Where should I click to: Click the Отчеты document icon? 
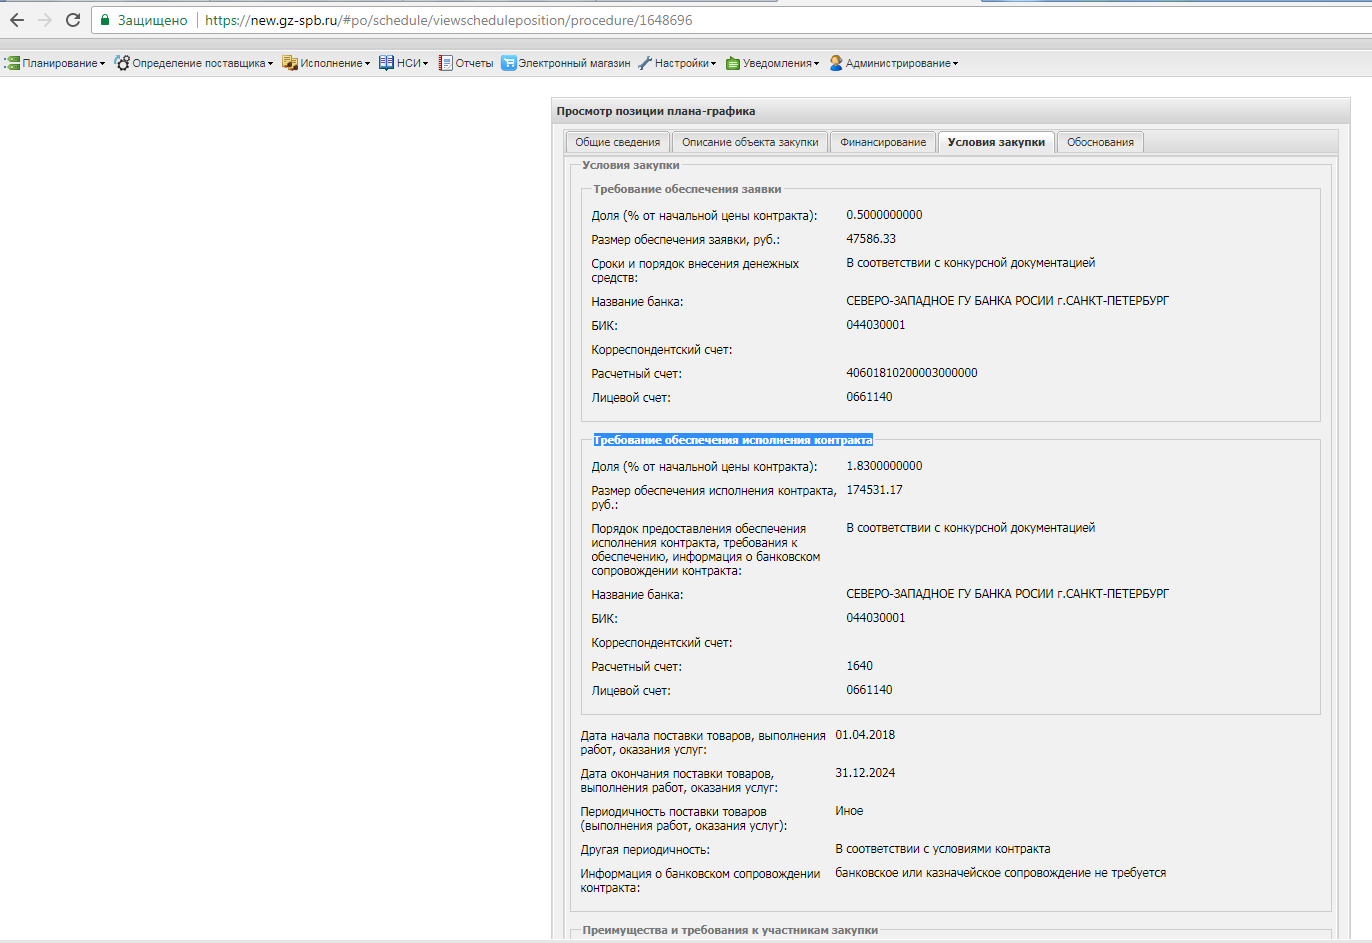446,63
